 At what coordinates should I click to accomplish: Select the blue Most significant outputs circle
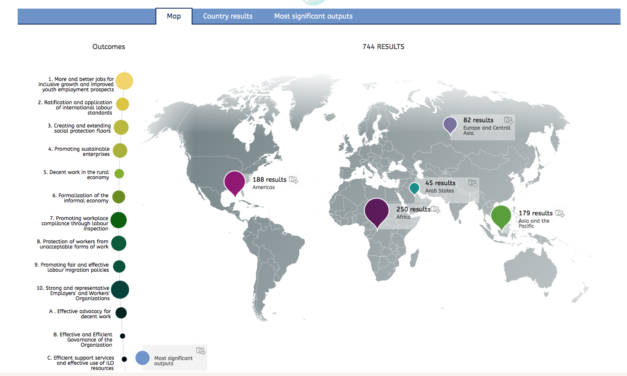(x=142, y=358)
